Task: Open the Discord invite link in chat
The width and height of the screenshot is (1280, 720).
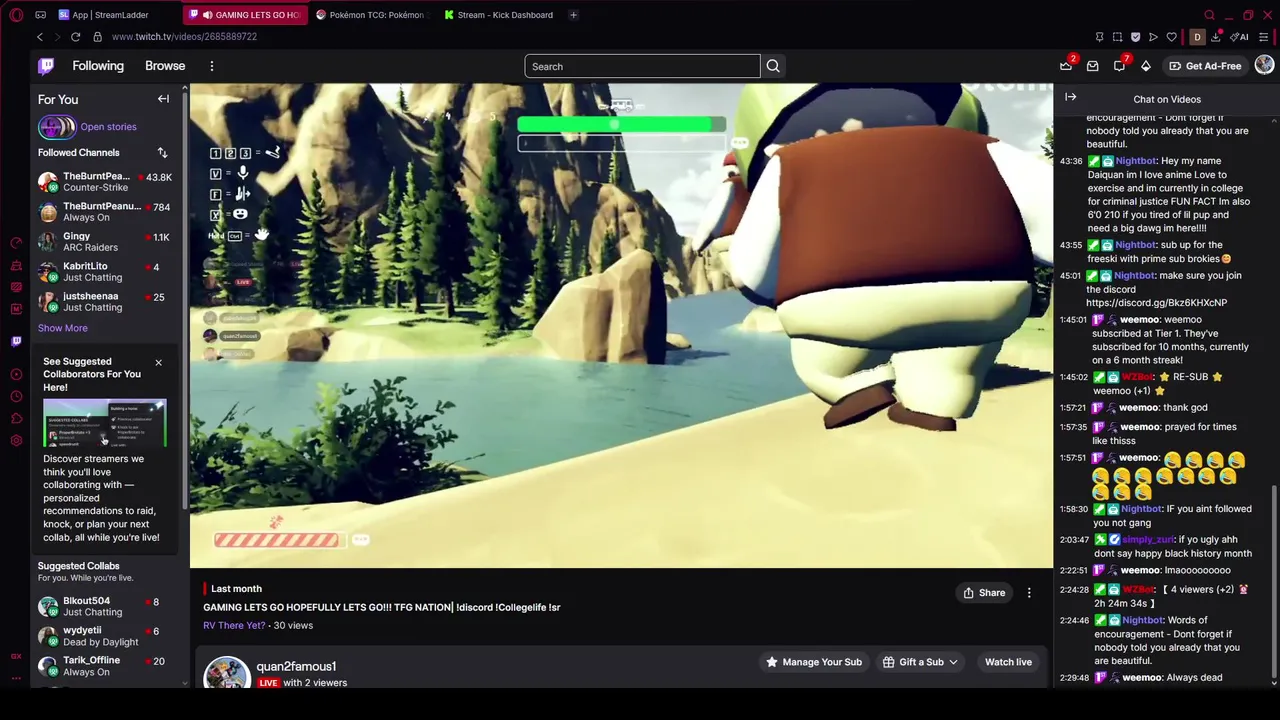Action: (x=1156, y=303)
